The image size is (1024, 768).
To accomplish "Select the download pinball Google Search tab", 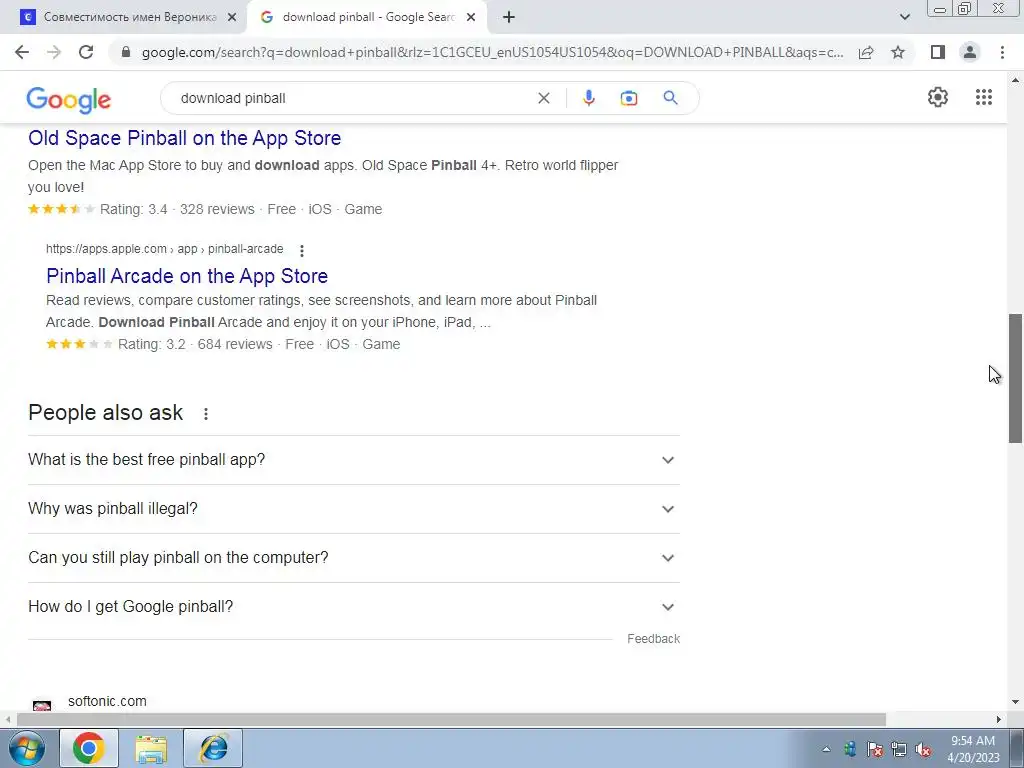I will [x=366, y=17].
